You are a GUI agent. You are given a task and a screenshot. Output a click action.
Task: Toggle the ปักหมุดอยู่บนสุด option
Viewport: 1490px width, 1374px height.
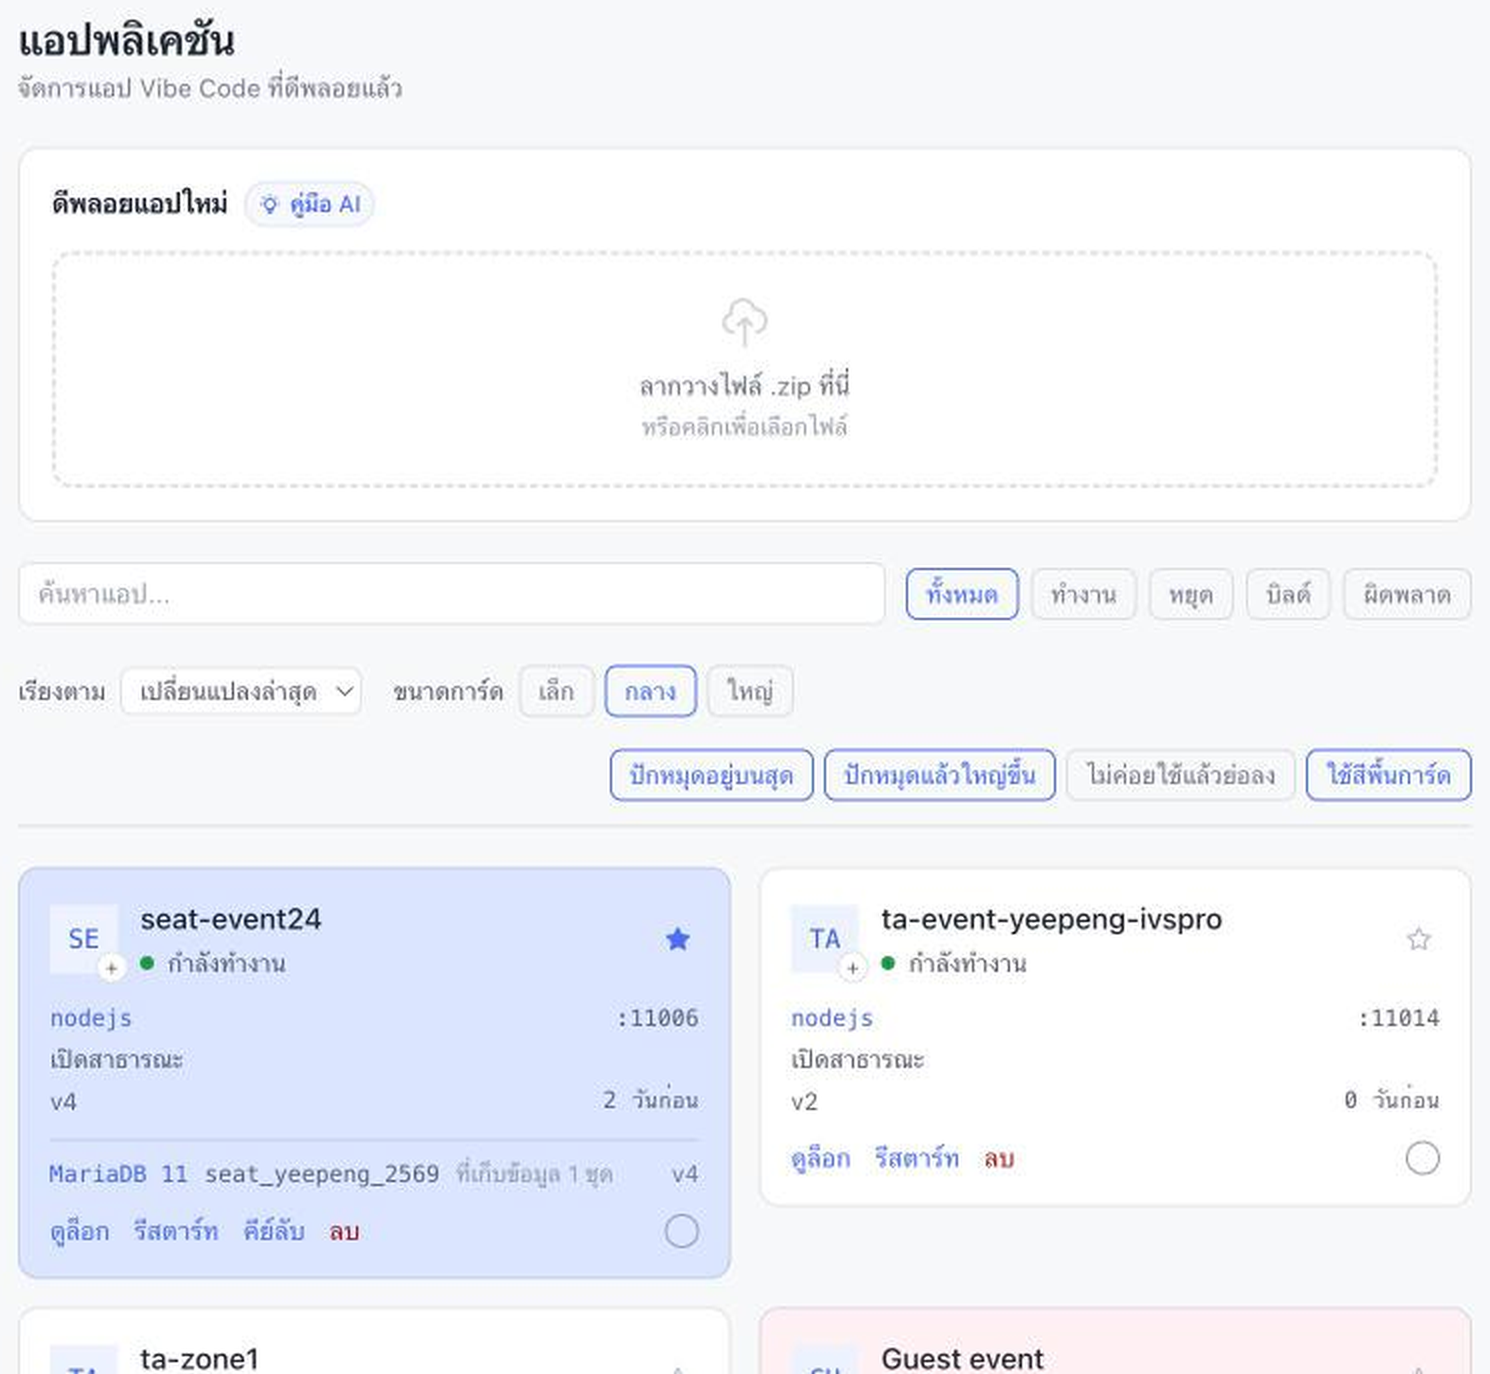(x=711, y=775)
